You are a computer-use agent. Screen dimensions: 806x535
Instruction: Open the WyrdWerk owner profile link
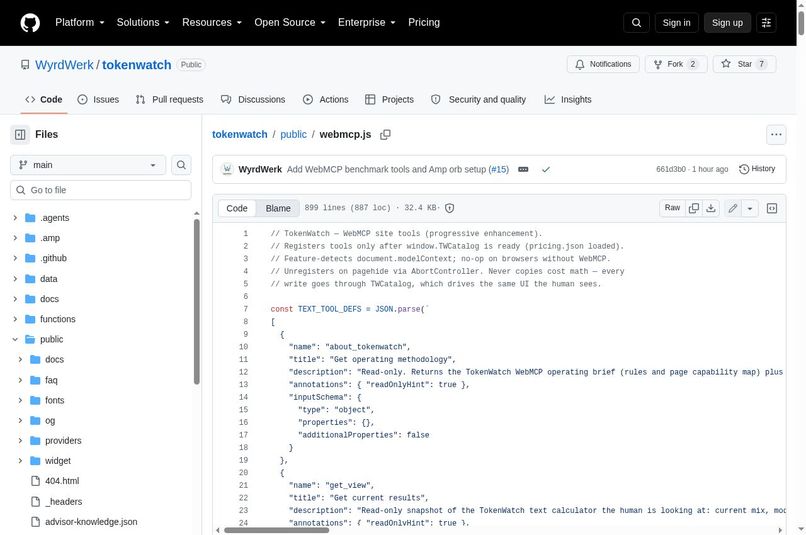coord(64,65)
